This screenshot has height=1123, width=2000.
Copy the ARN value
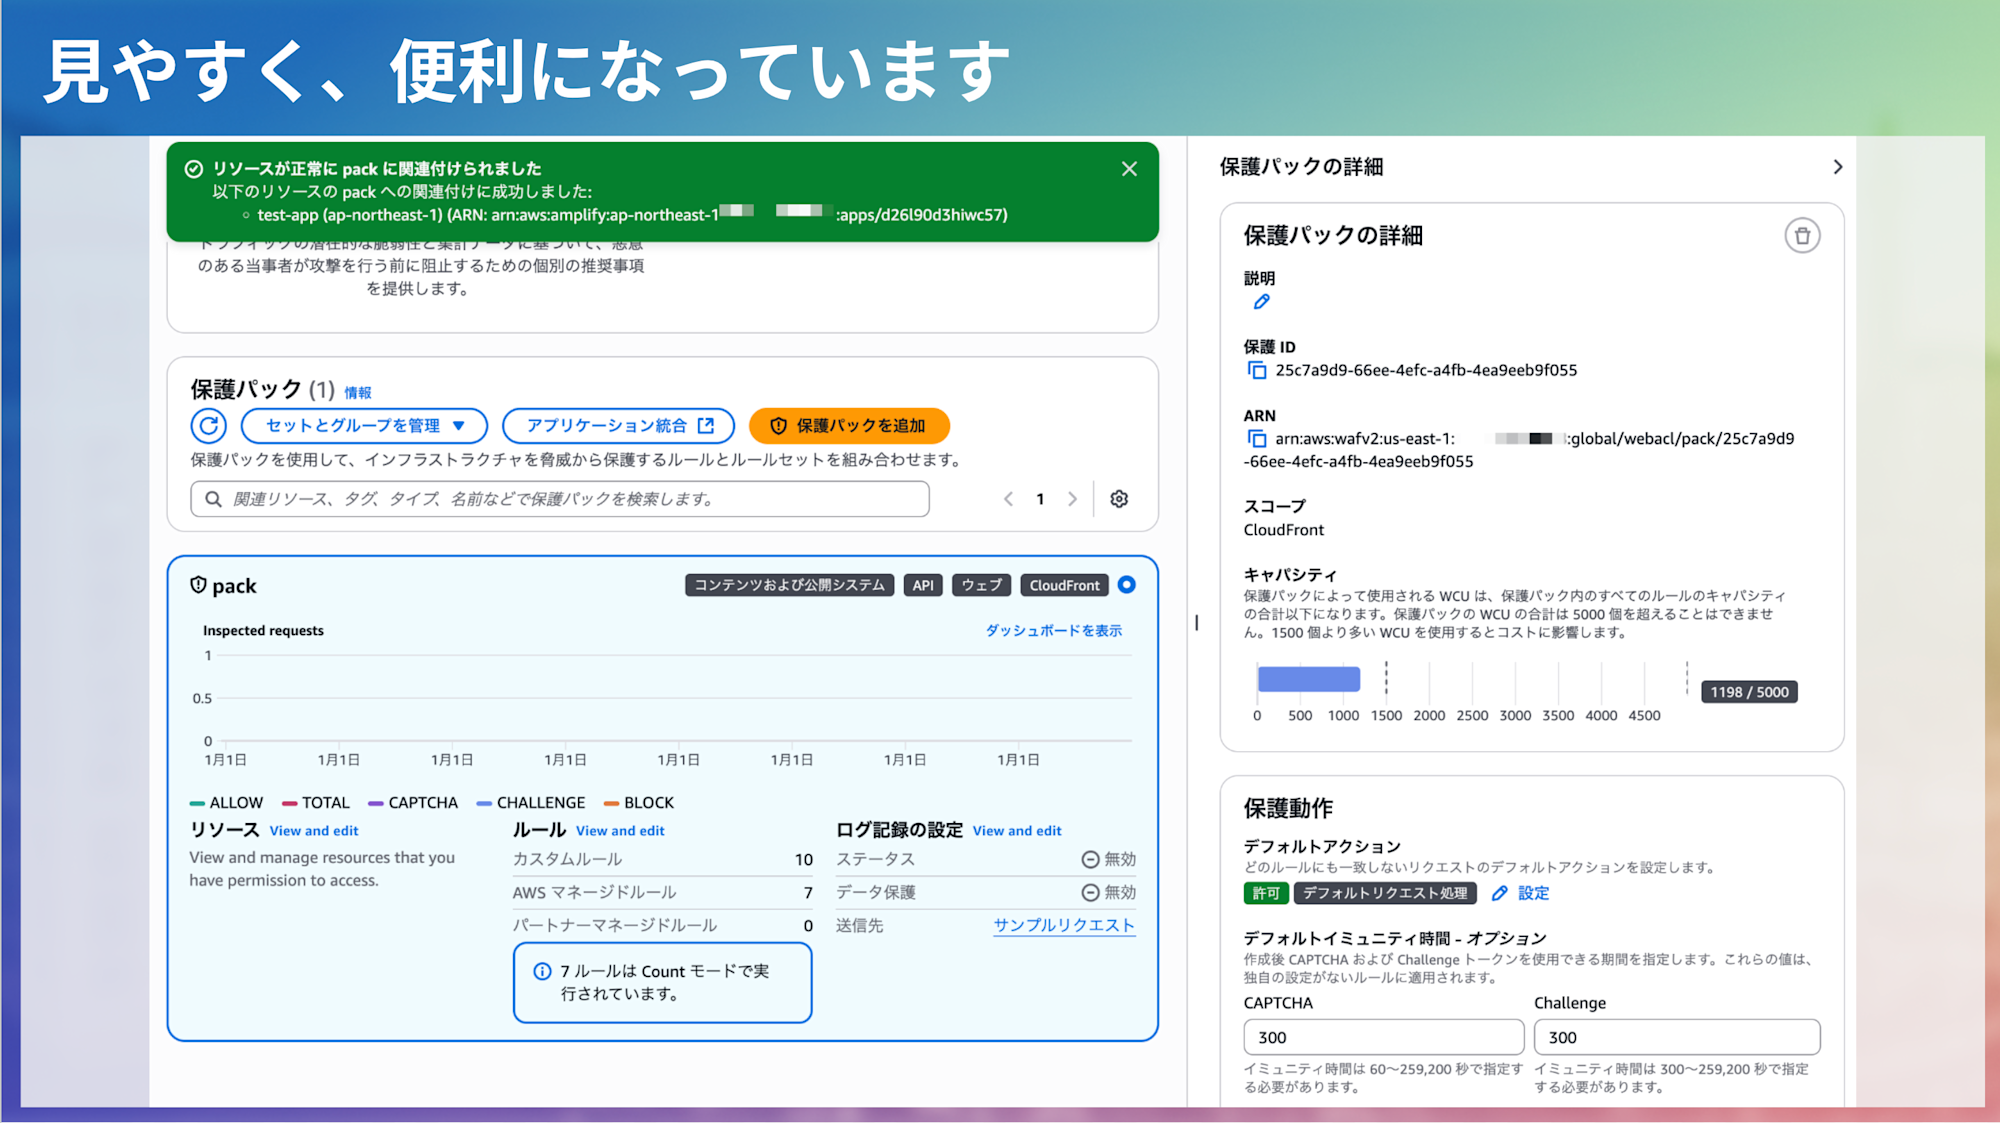coord(1257,439)
